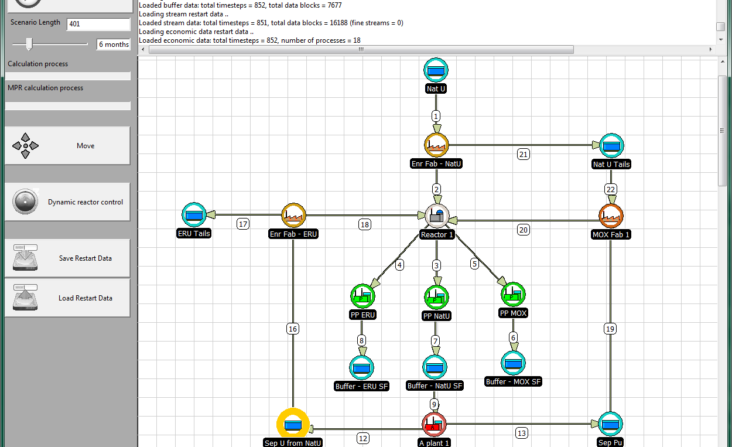
Task: Click stream label 1 below Nat U
Action: tap(436, 116)
